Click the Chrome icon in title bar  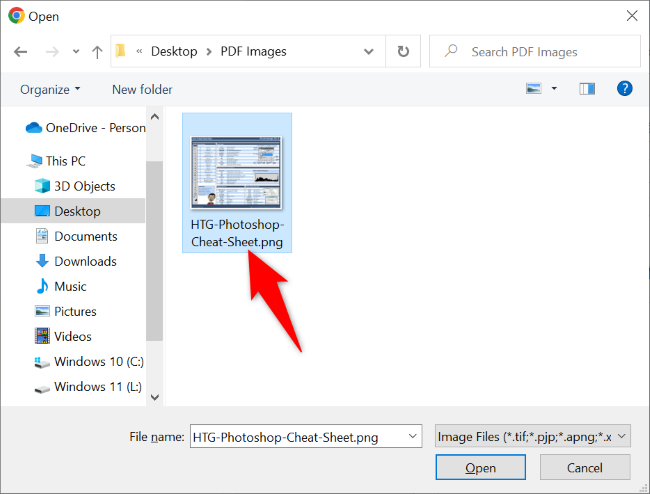pos(16,16)
